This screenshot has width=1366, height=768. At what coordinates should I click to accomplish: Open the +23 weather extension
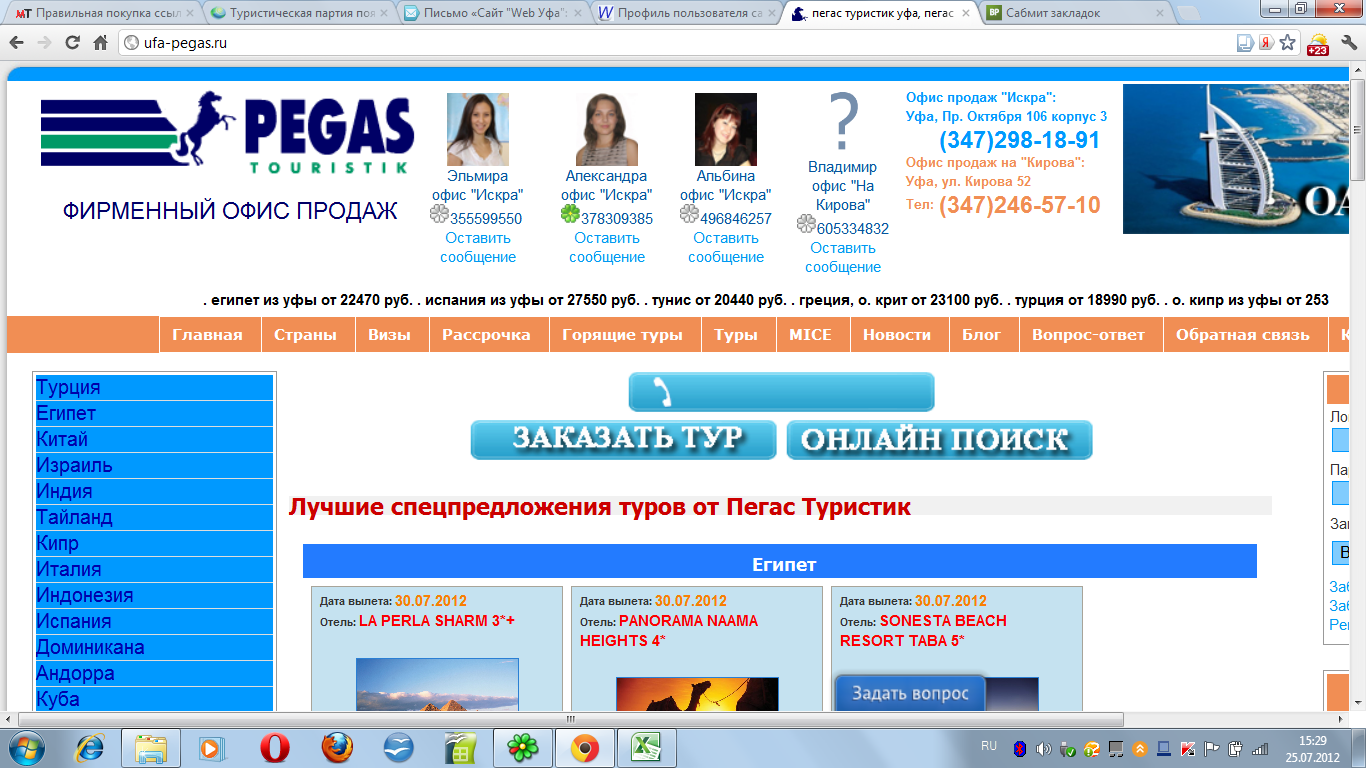tap(1317, 44)
